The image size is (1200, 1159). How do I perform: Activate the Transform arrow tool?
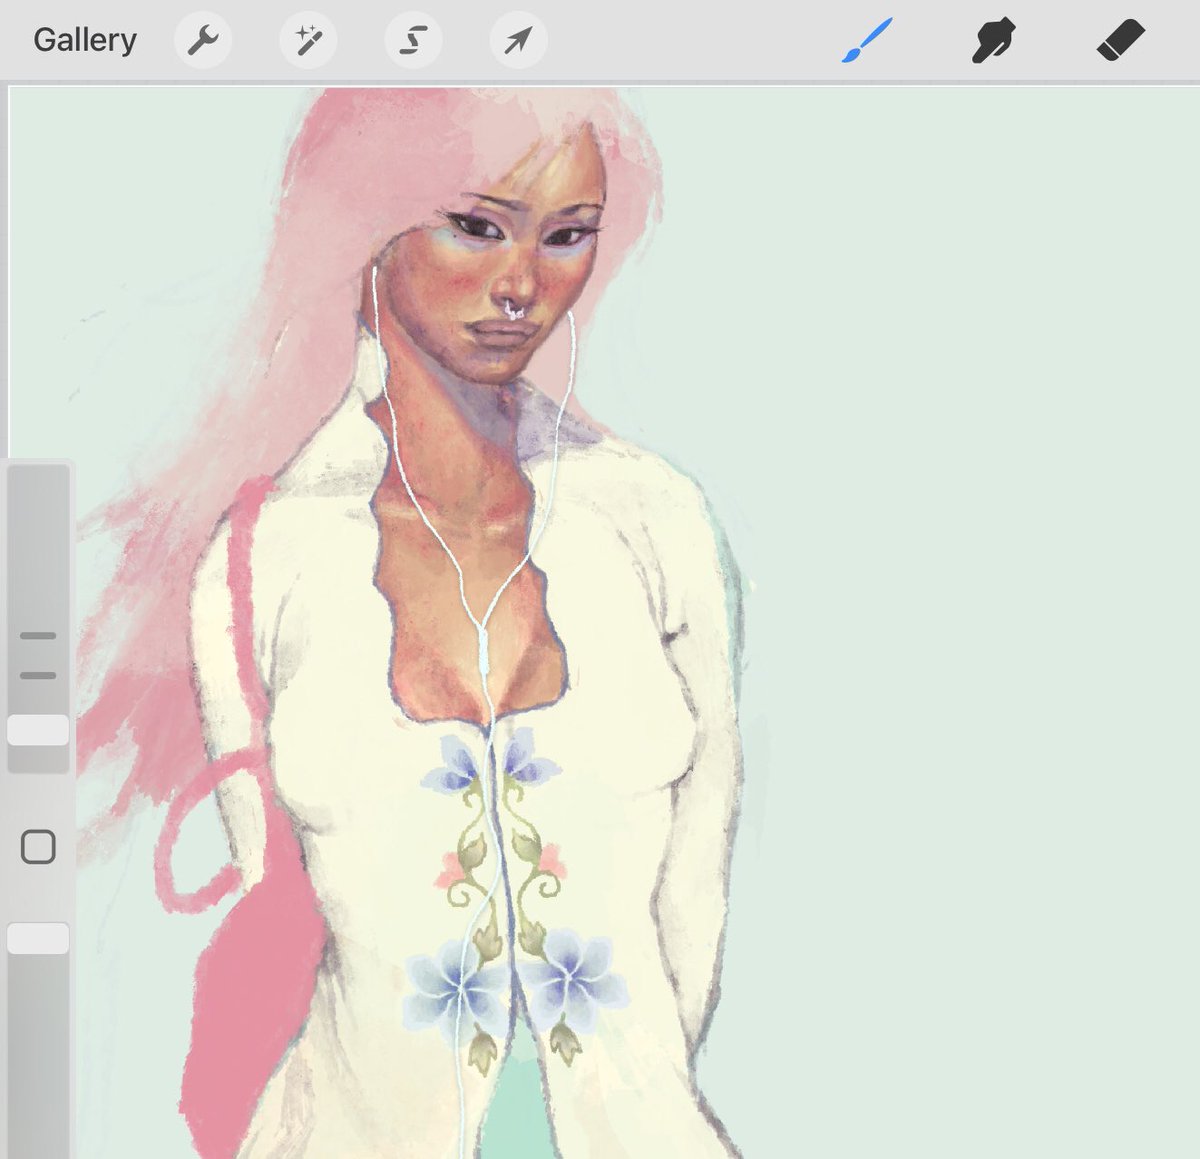[x=518, y=40]
